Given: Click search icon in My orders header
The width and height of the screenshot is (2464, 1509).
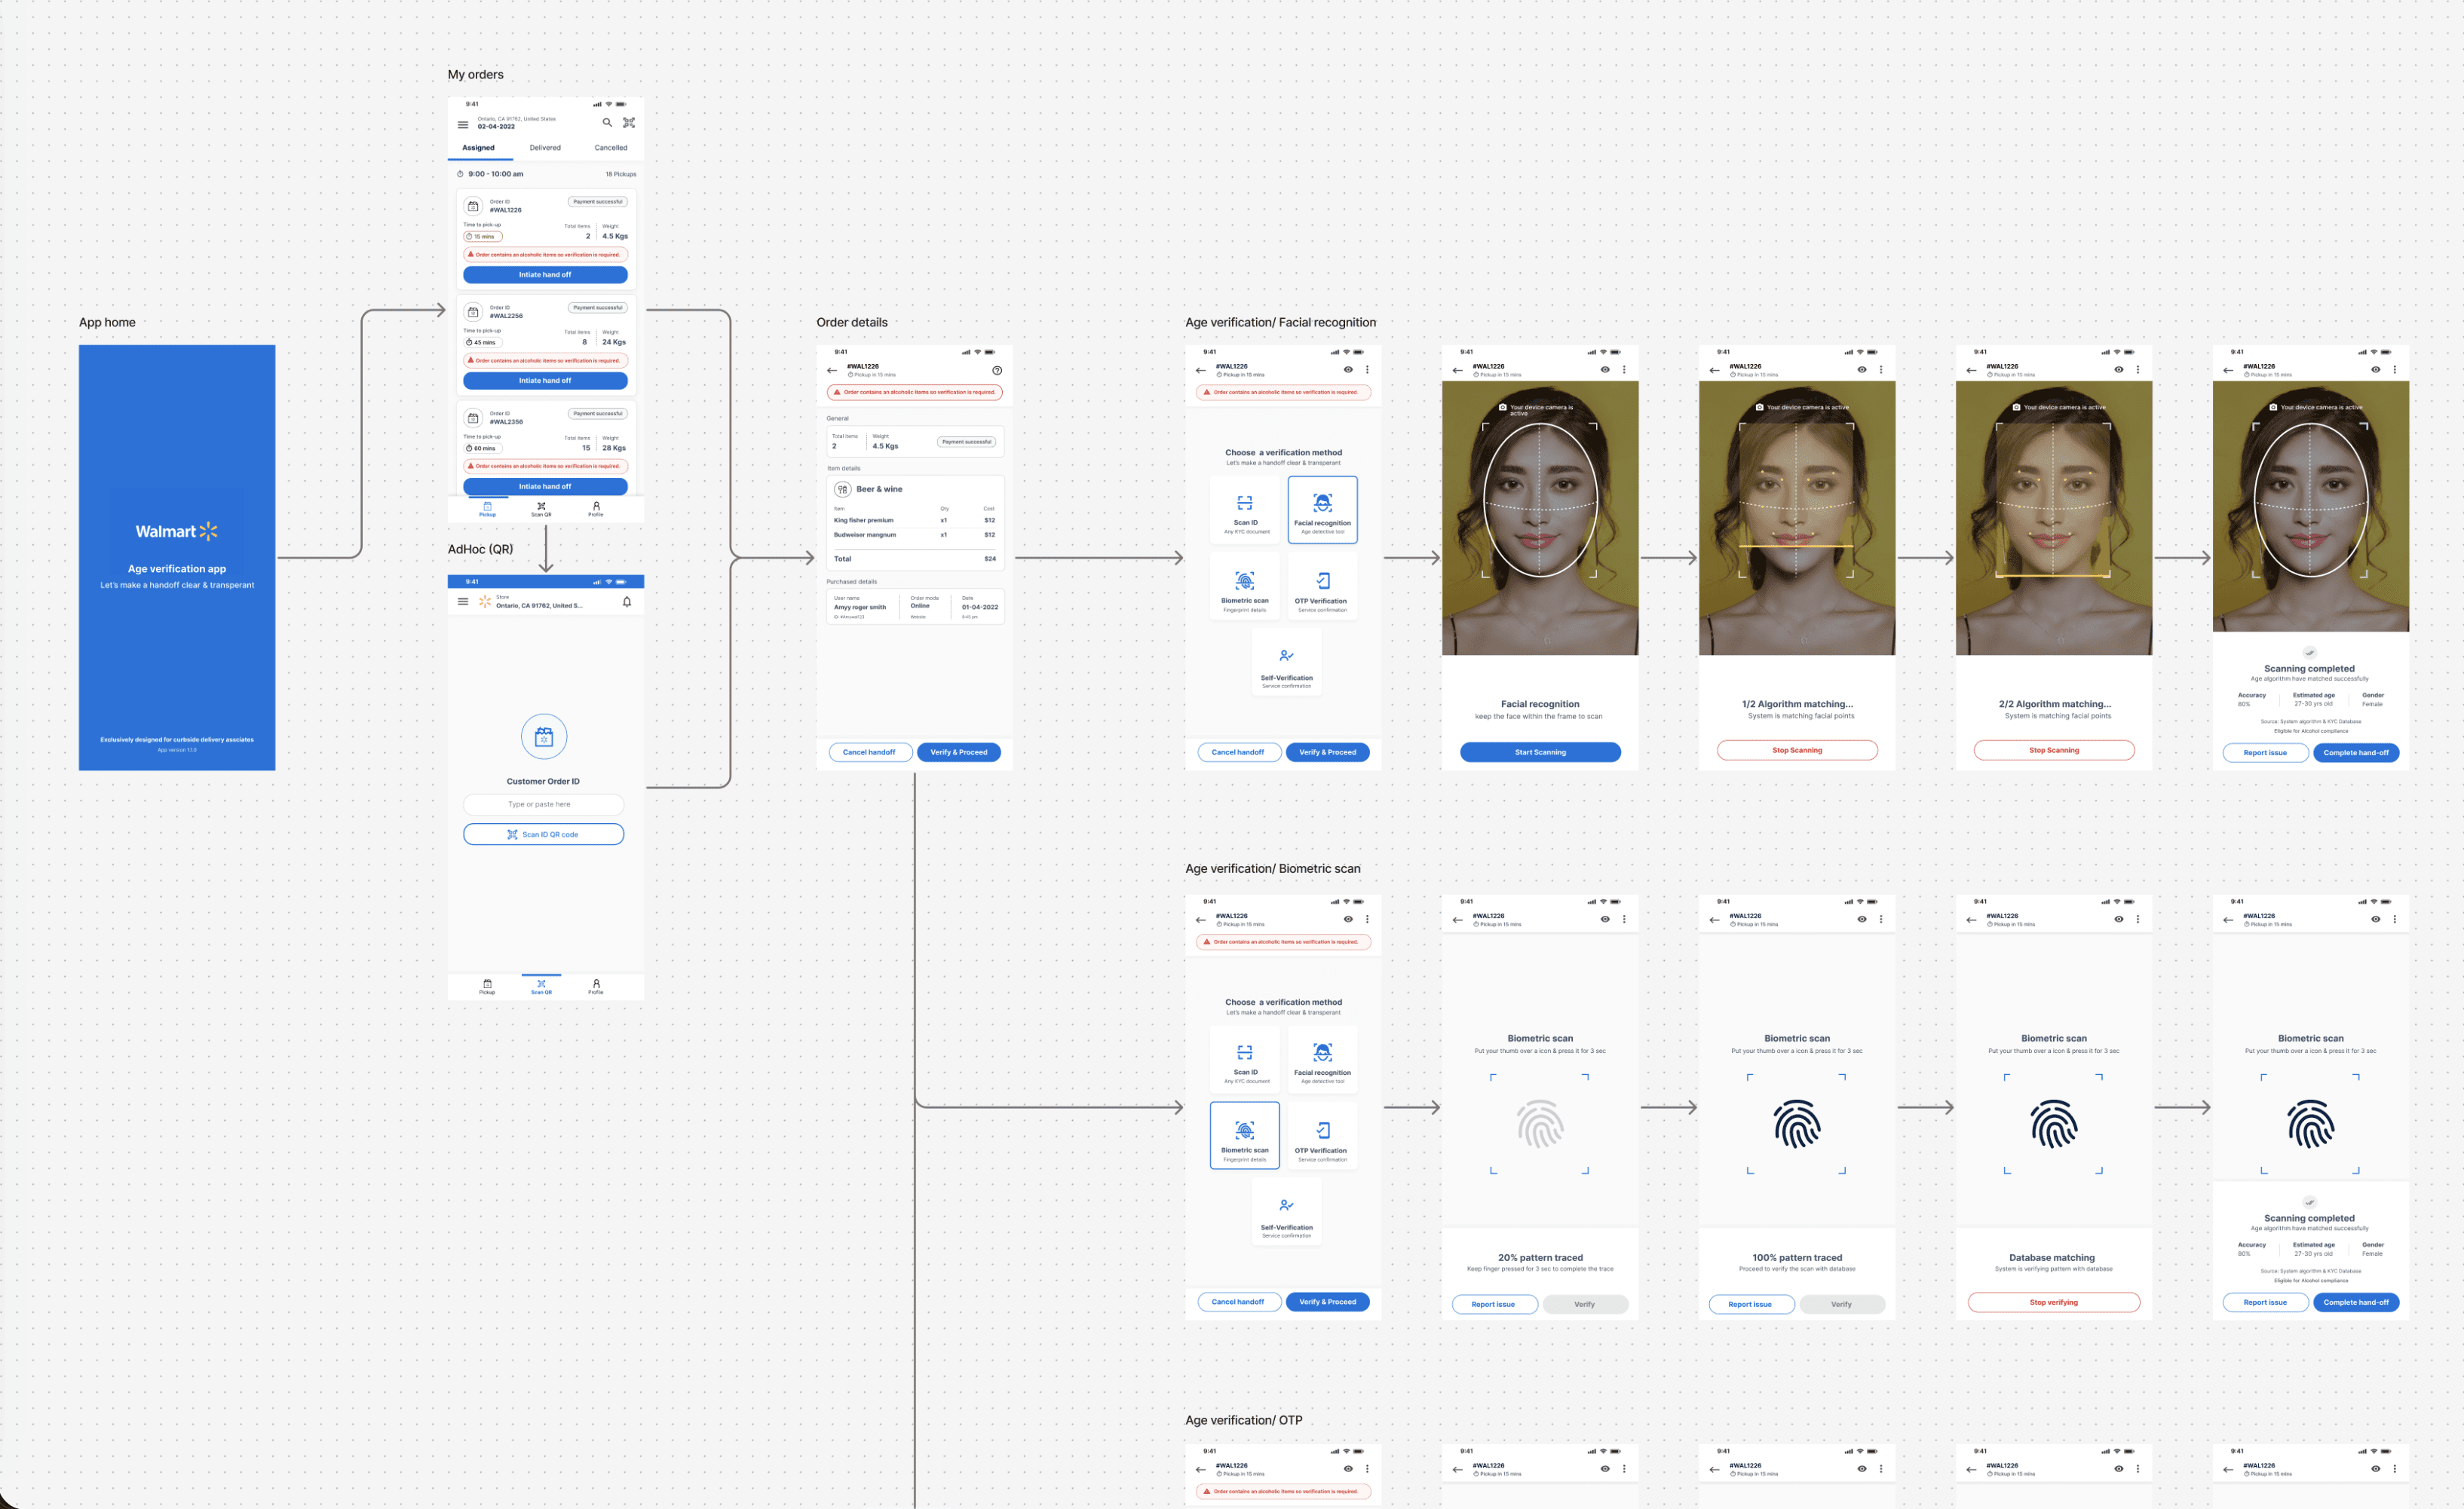Looking at the screenshot, I should (607, 123).
